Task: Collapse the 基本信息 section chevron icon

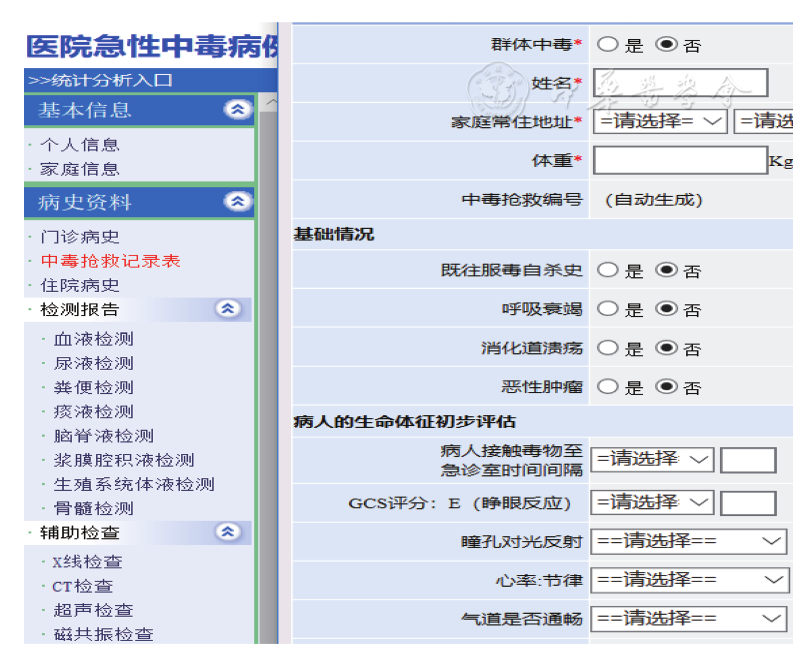Action: tap(237, 110)
